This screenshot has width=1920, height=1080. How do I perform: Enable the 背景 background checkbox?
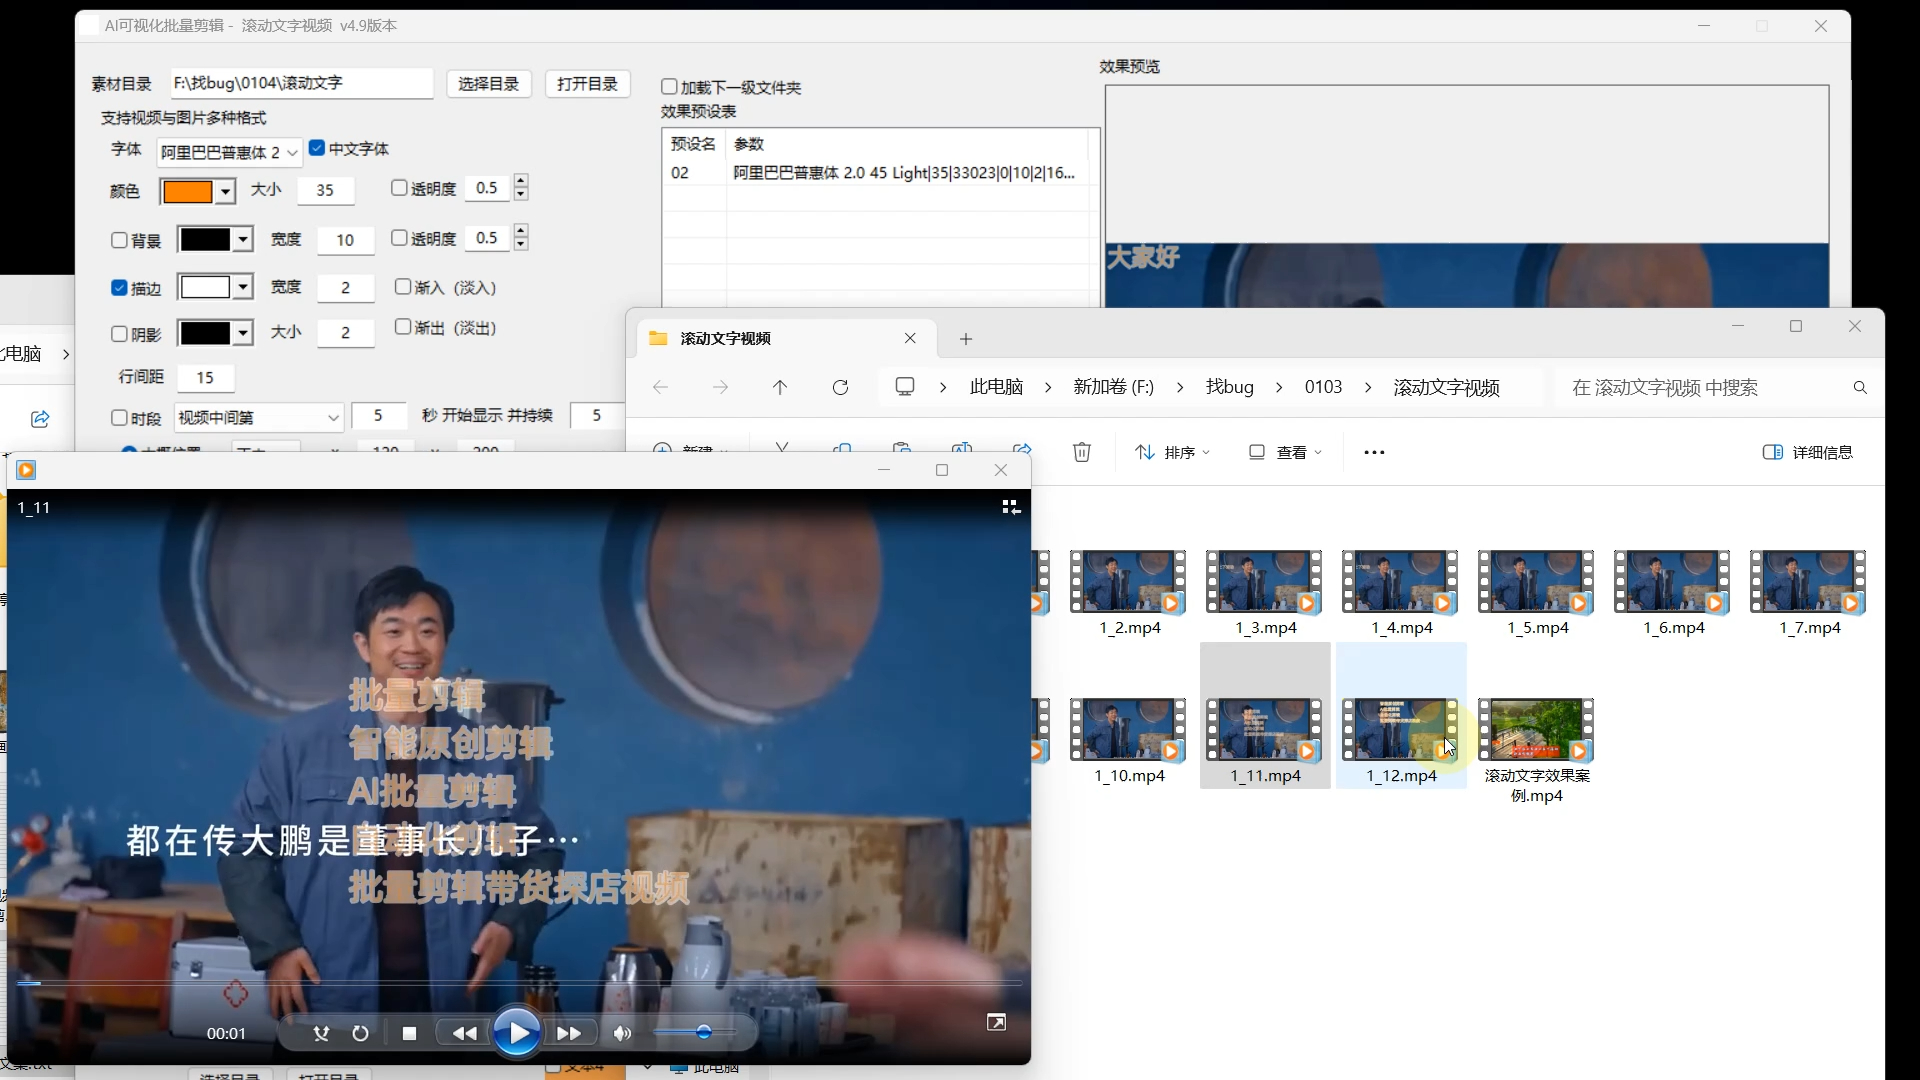pos(120,240)
